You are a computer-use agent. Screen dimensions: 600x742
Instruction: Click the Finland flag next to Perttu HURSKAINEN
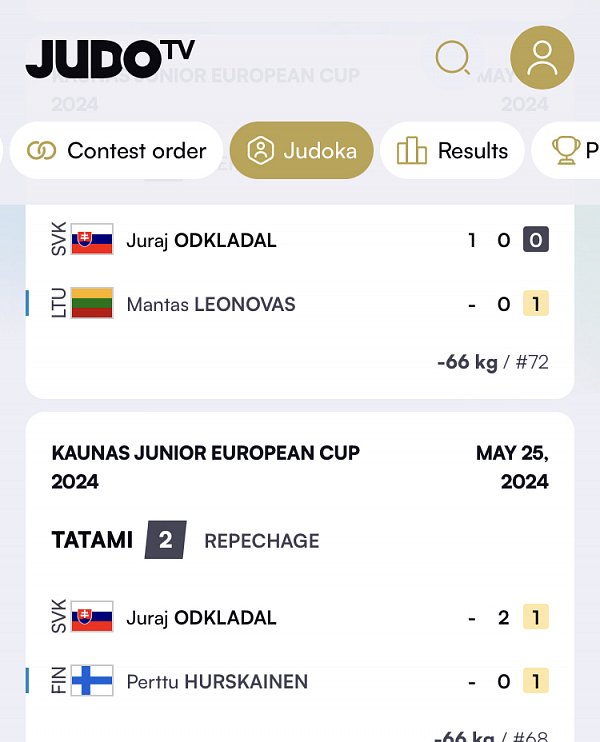pos(92,680)
